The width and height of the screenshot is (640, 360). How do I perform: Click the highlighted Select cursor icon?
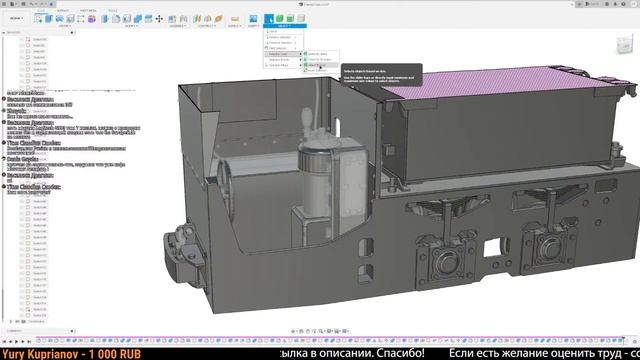pos(269,19)
